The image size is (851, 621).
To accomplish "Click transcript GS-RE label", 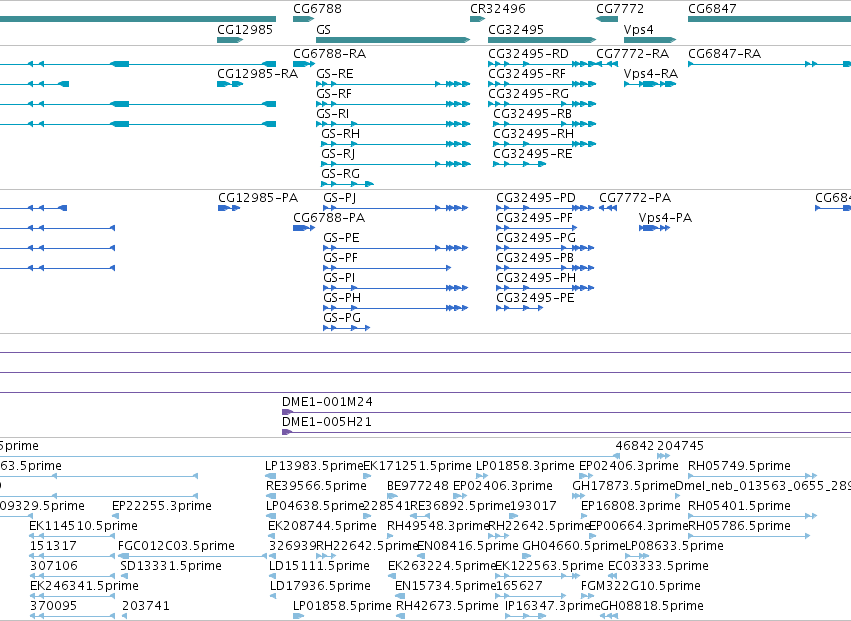I will [x=335, y=74].
